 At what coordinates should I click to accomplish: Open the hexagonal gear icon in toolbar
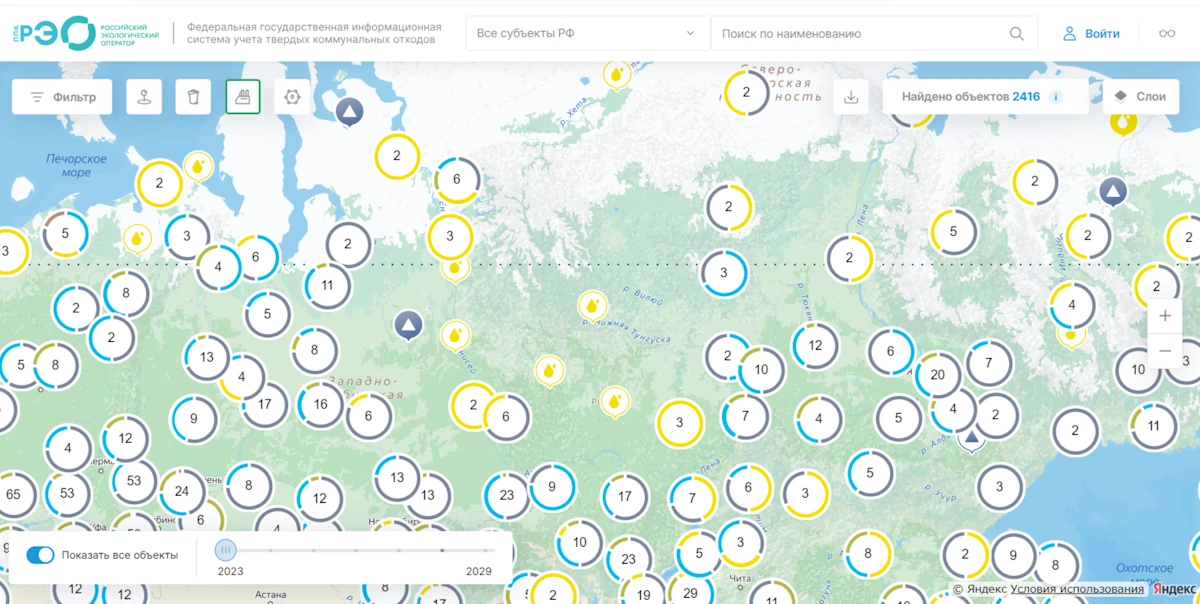[292, 97]
